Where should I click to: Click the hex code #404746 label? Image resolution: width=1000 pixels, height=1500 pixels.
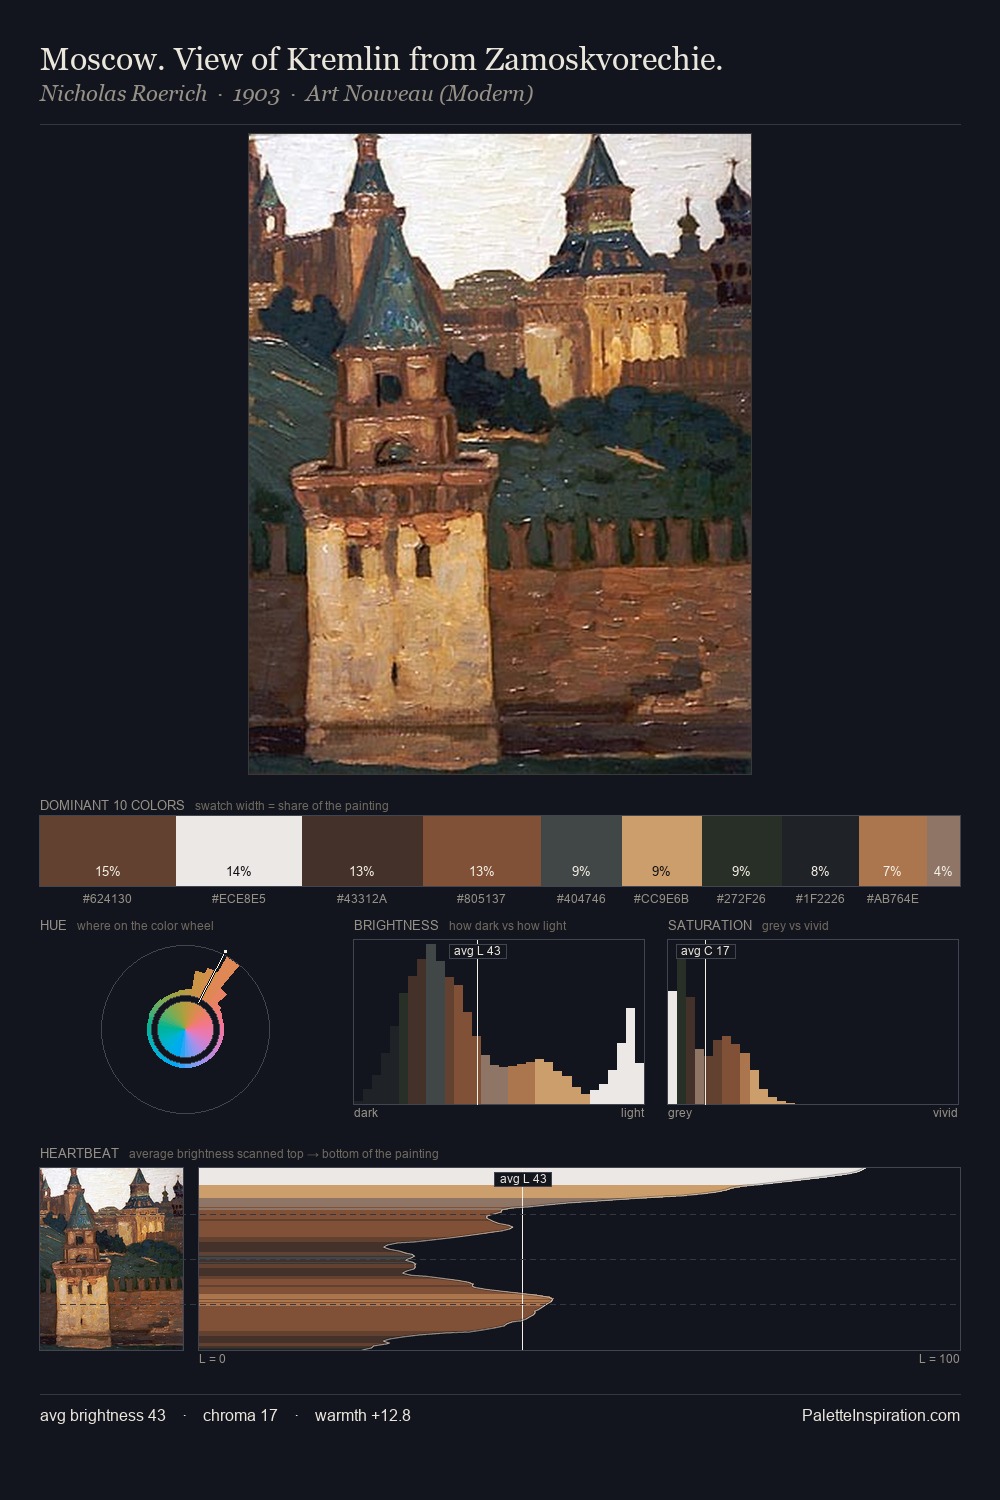581,899
